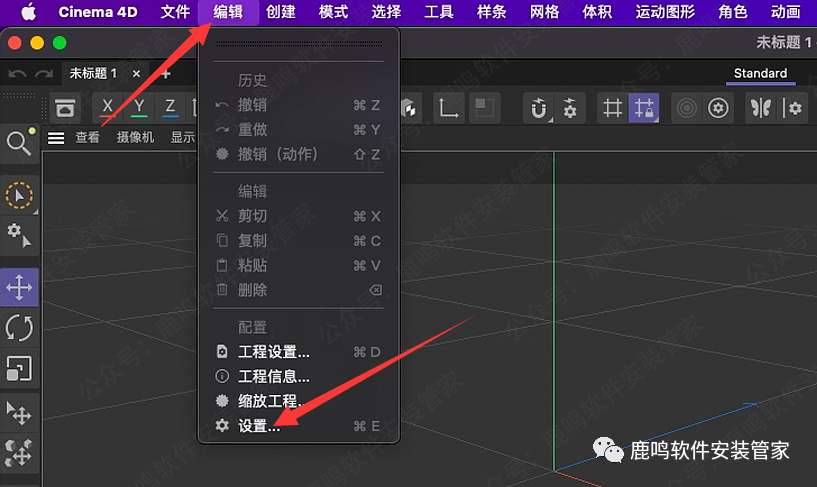817x487 pixels.
Task: Open the 模式 menu
Action: (x=333, y=11)
